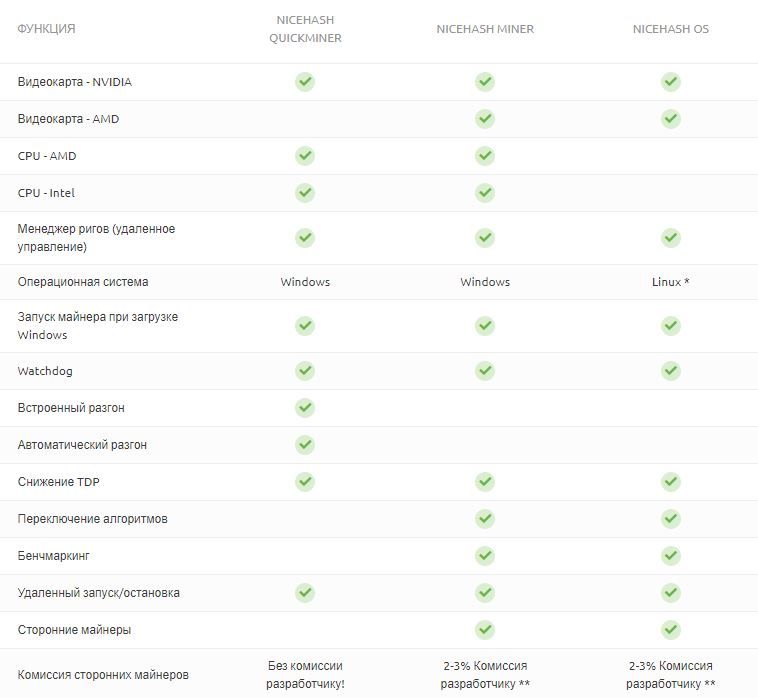
Task: Click the NiceHash QuickMiner column header
Action: (x=305, y=29)
